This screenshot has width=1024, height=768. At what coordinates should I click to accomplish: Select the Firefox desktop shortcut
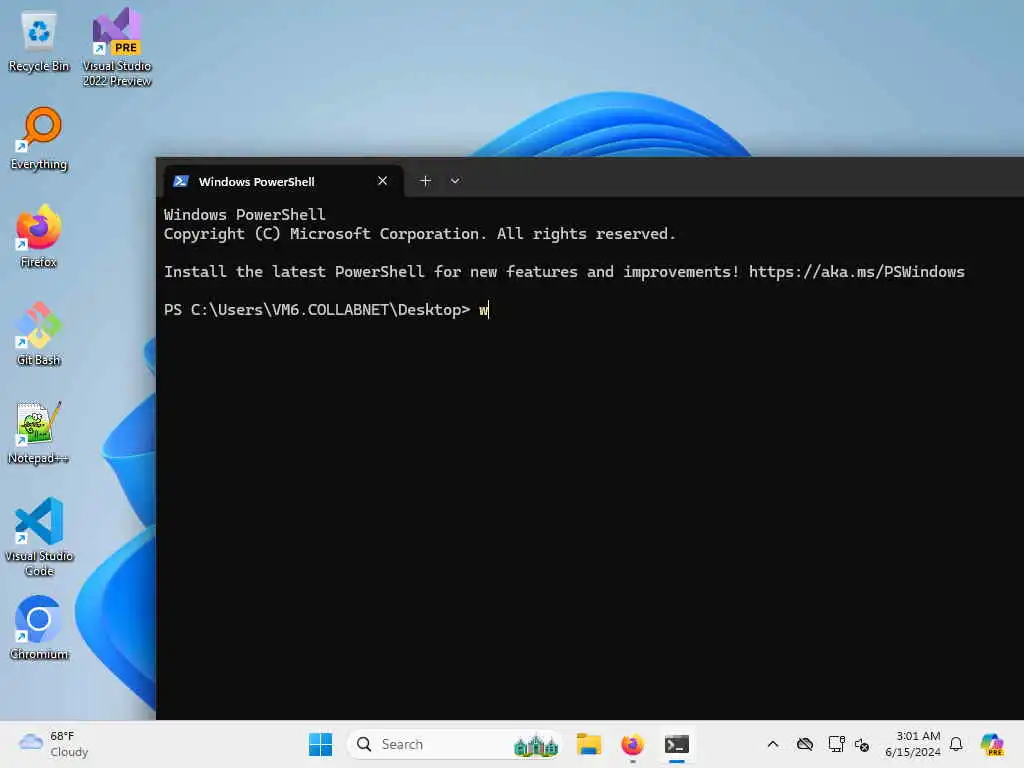point(39,236)
